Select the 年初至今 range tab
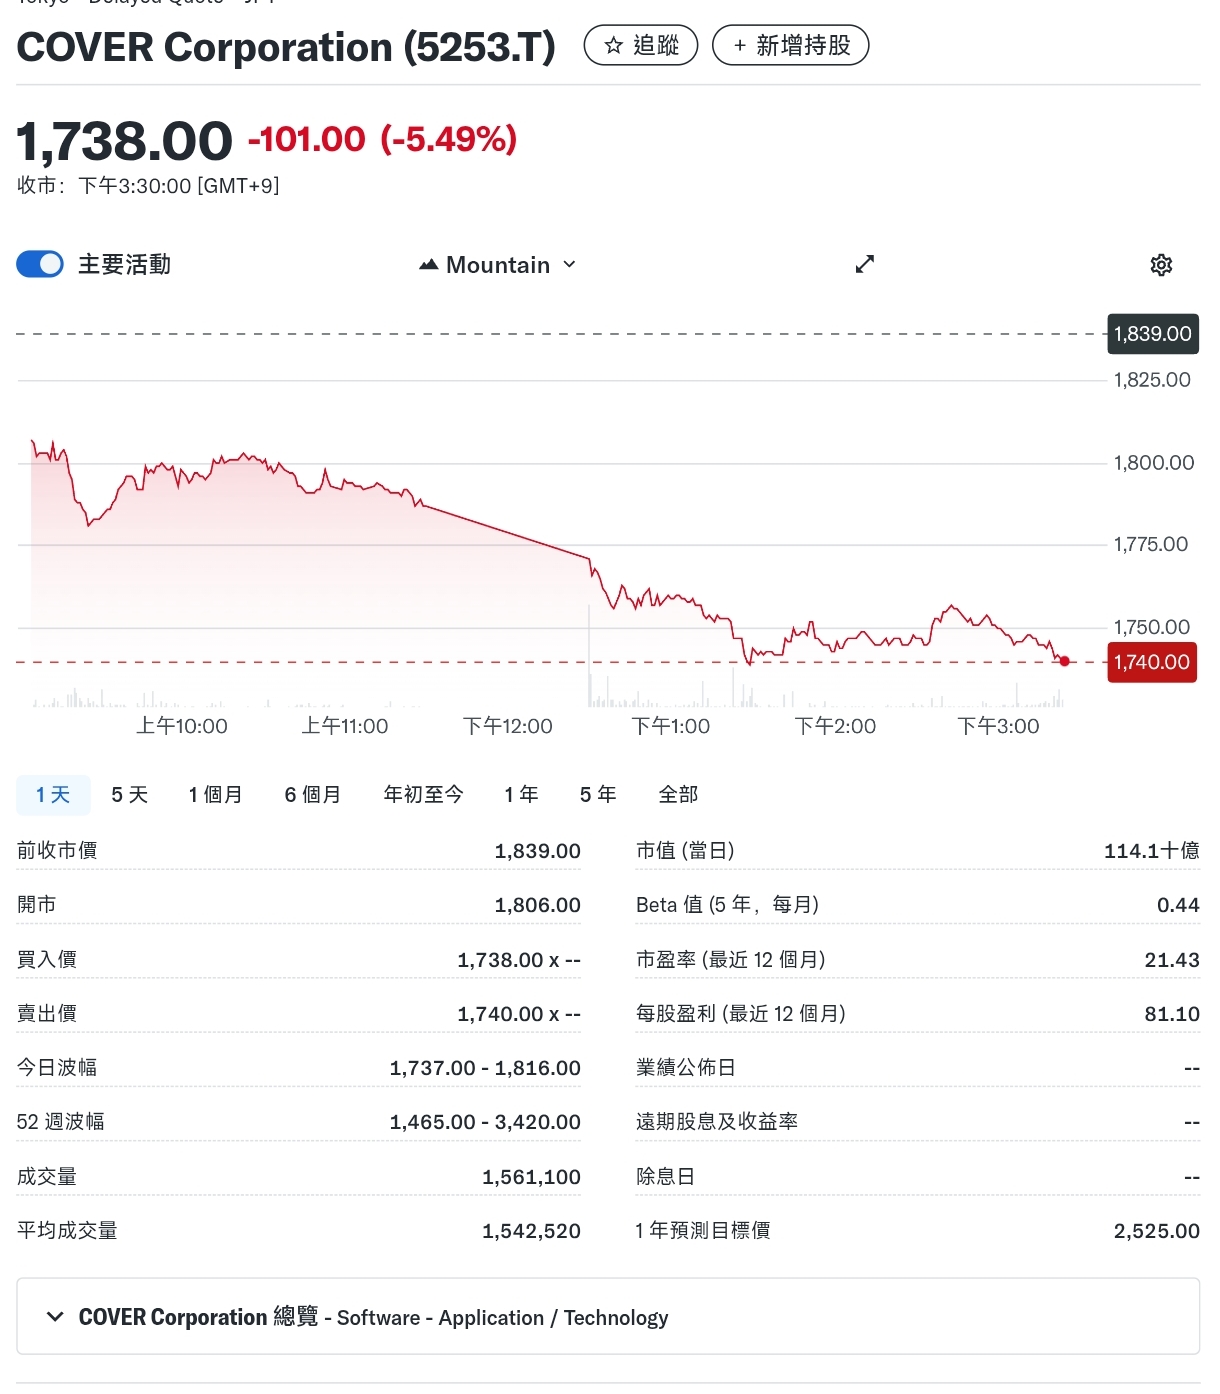 point(424,795)
